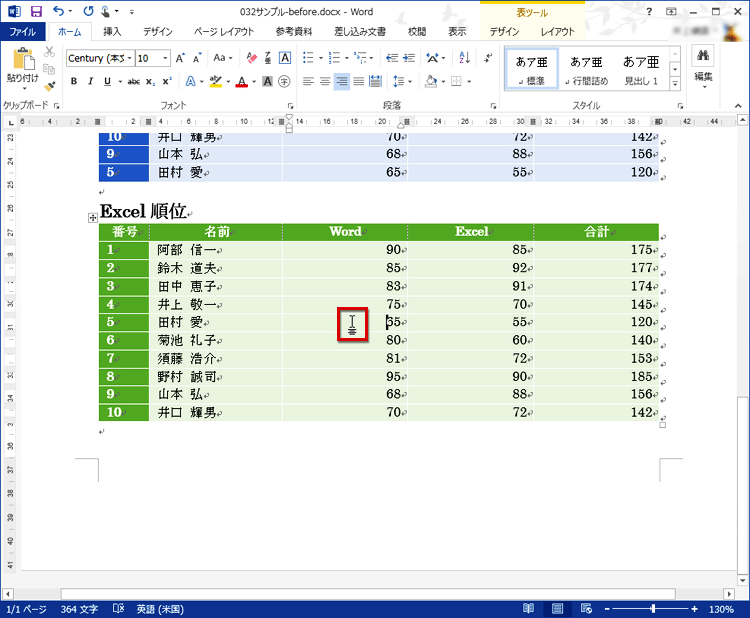750x618 pixels.
Task: Switch to the Web Layout view icon
Action: [586, 608]
